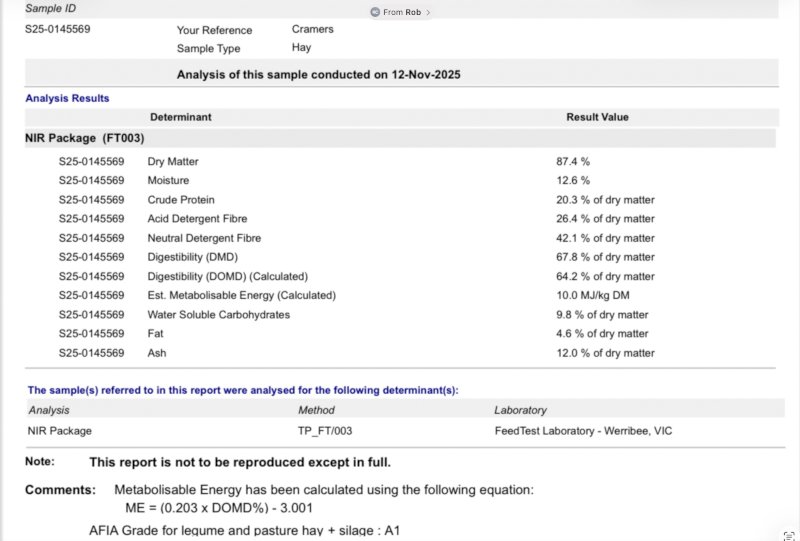Click the Determinant column header

click(x=180, y=117)
